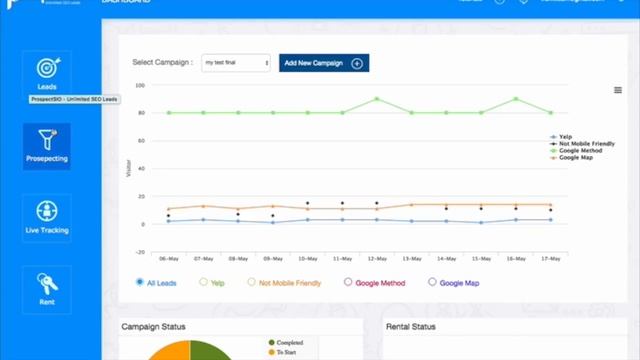Open the chart hamburger context menu

[618, 90]
